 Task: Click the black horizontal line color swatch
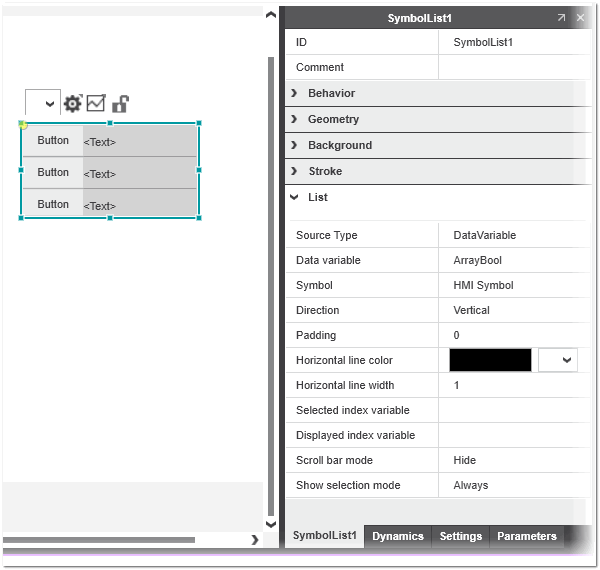490,360
